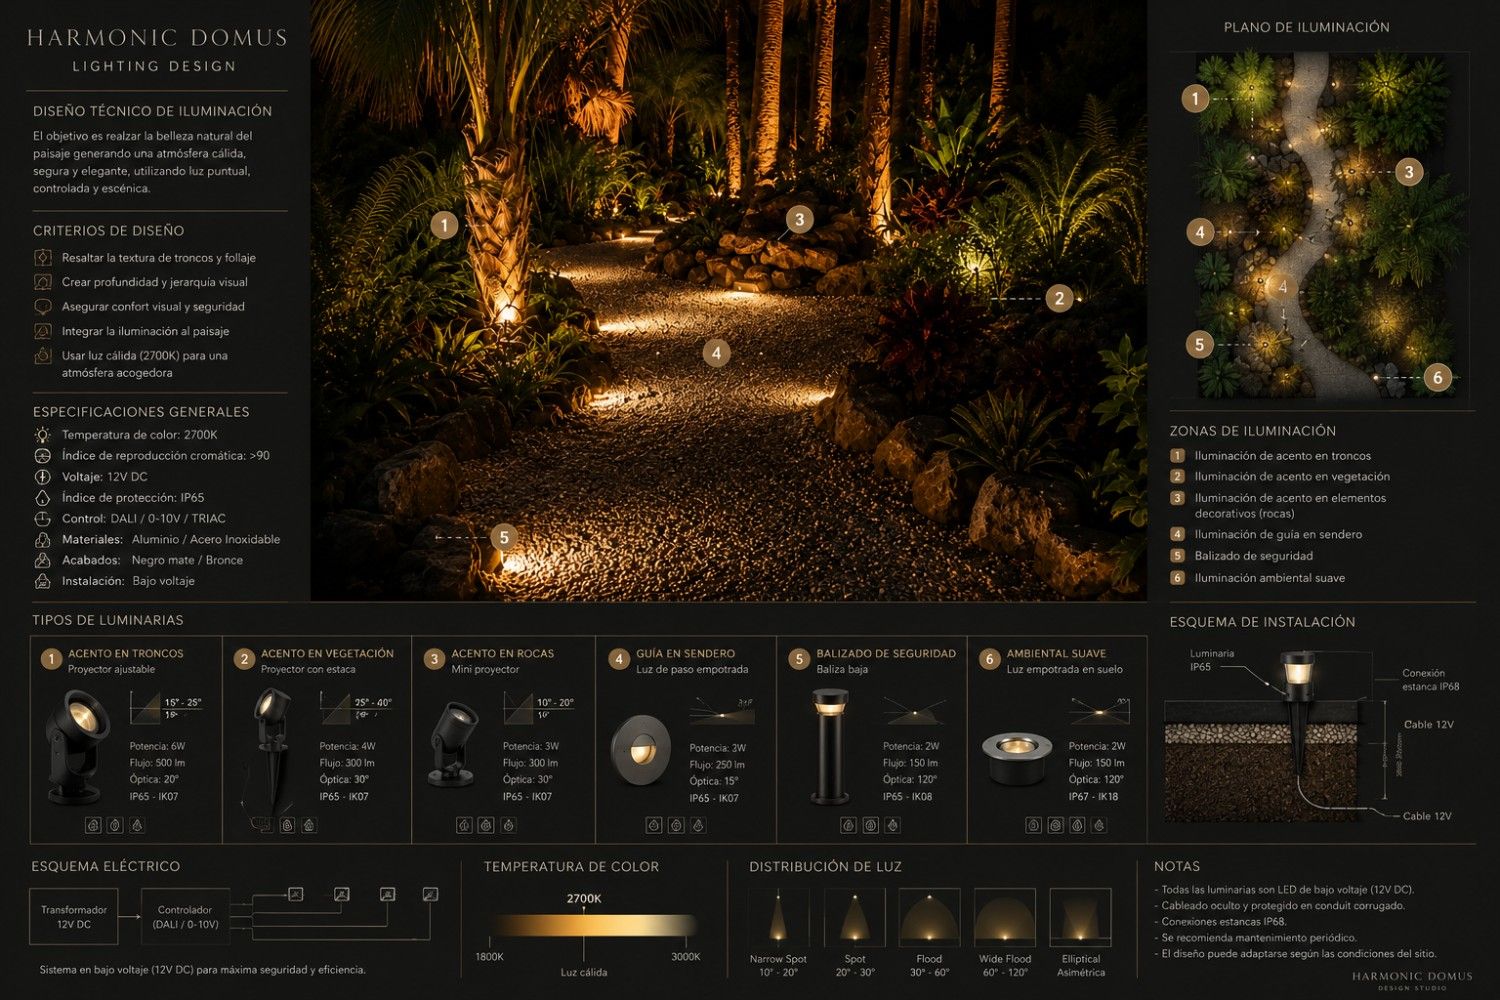
Task: Click the sun icon beside Temperatura de color
Action: click(x=42, y=435)
